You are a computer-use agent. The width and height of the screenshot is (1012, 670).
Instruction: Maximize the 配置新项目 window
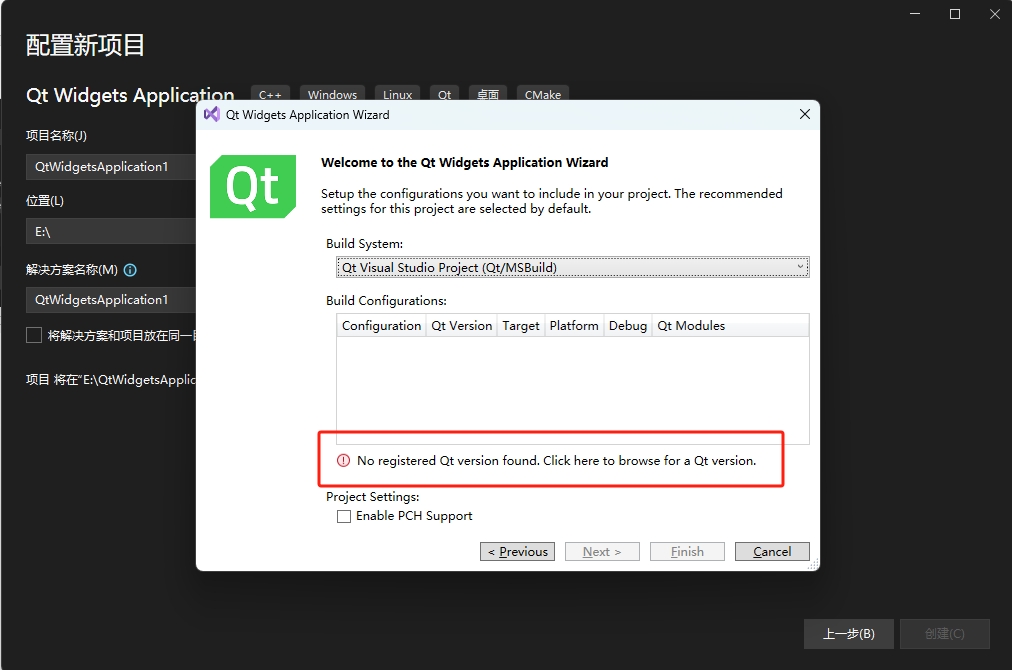[x=955, y=14]
